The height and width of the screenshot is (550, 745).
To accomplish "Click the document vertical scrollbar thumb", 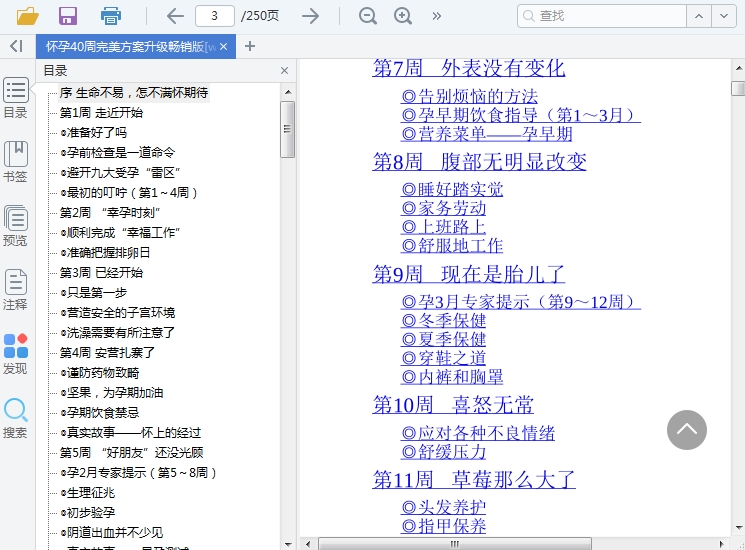I will 738,88.
